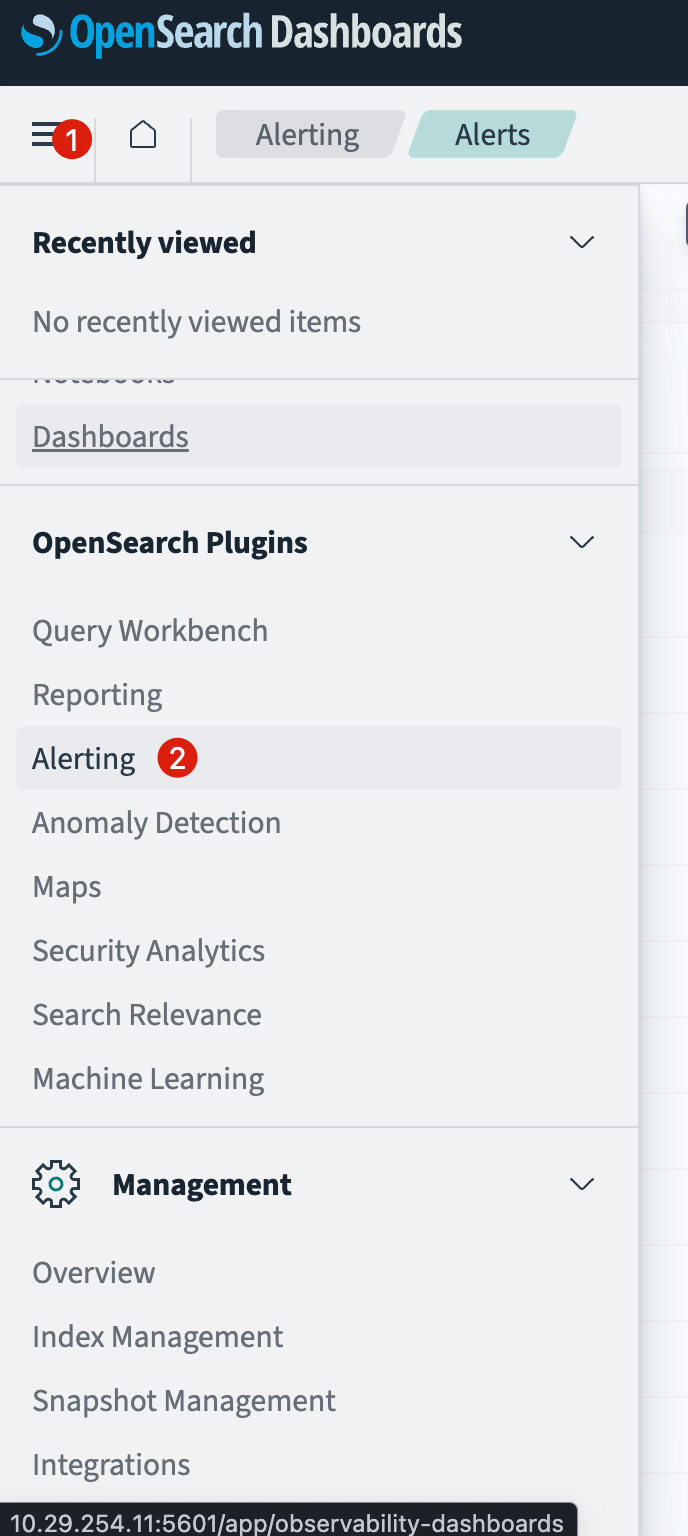Open Search Relevance plugin

[x=147, y=1015]
